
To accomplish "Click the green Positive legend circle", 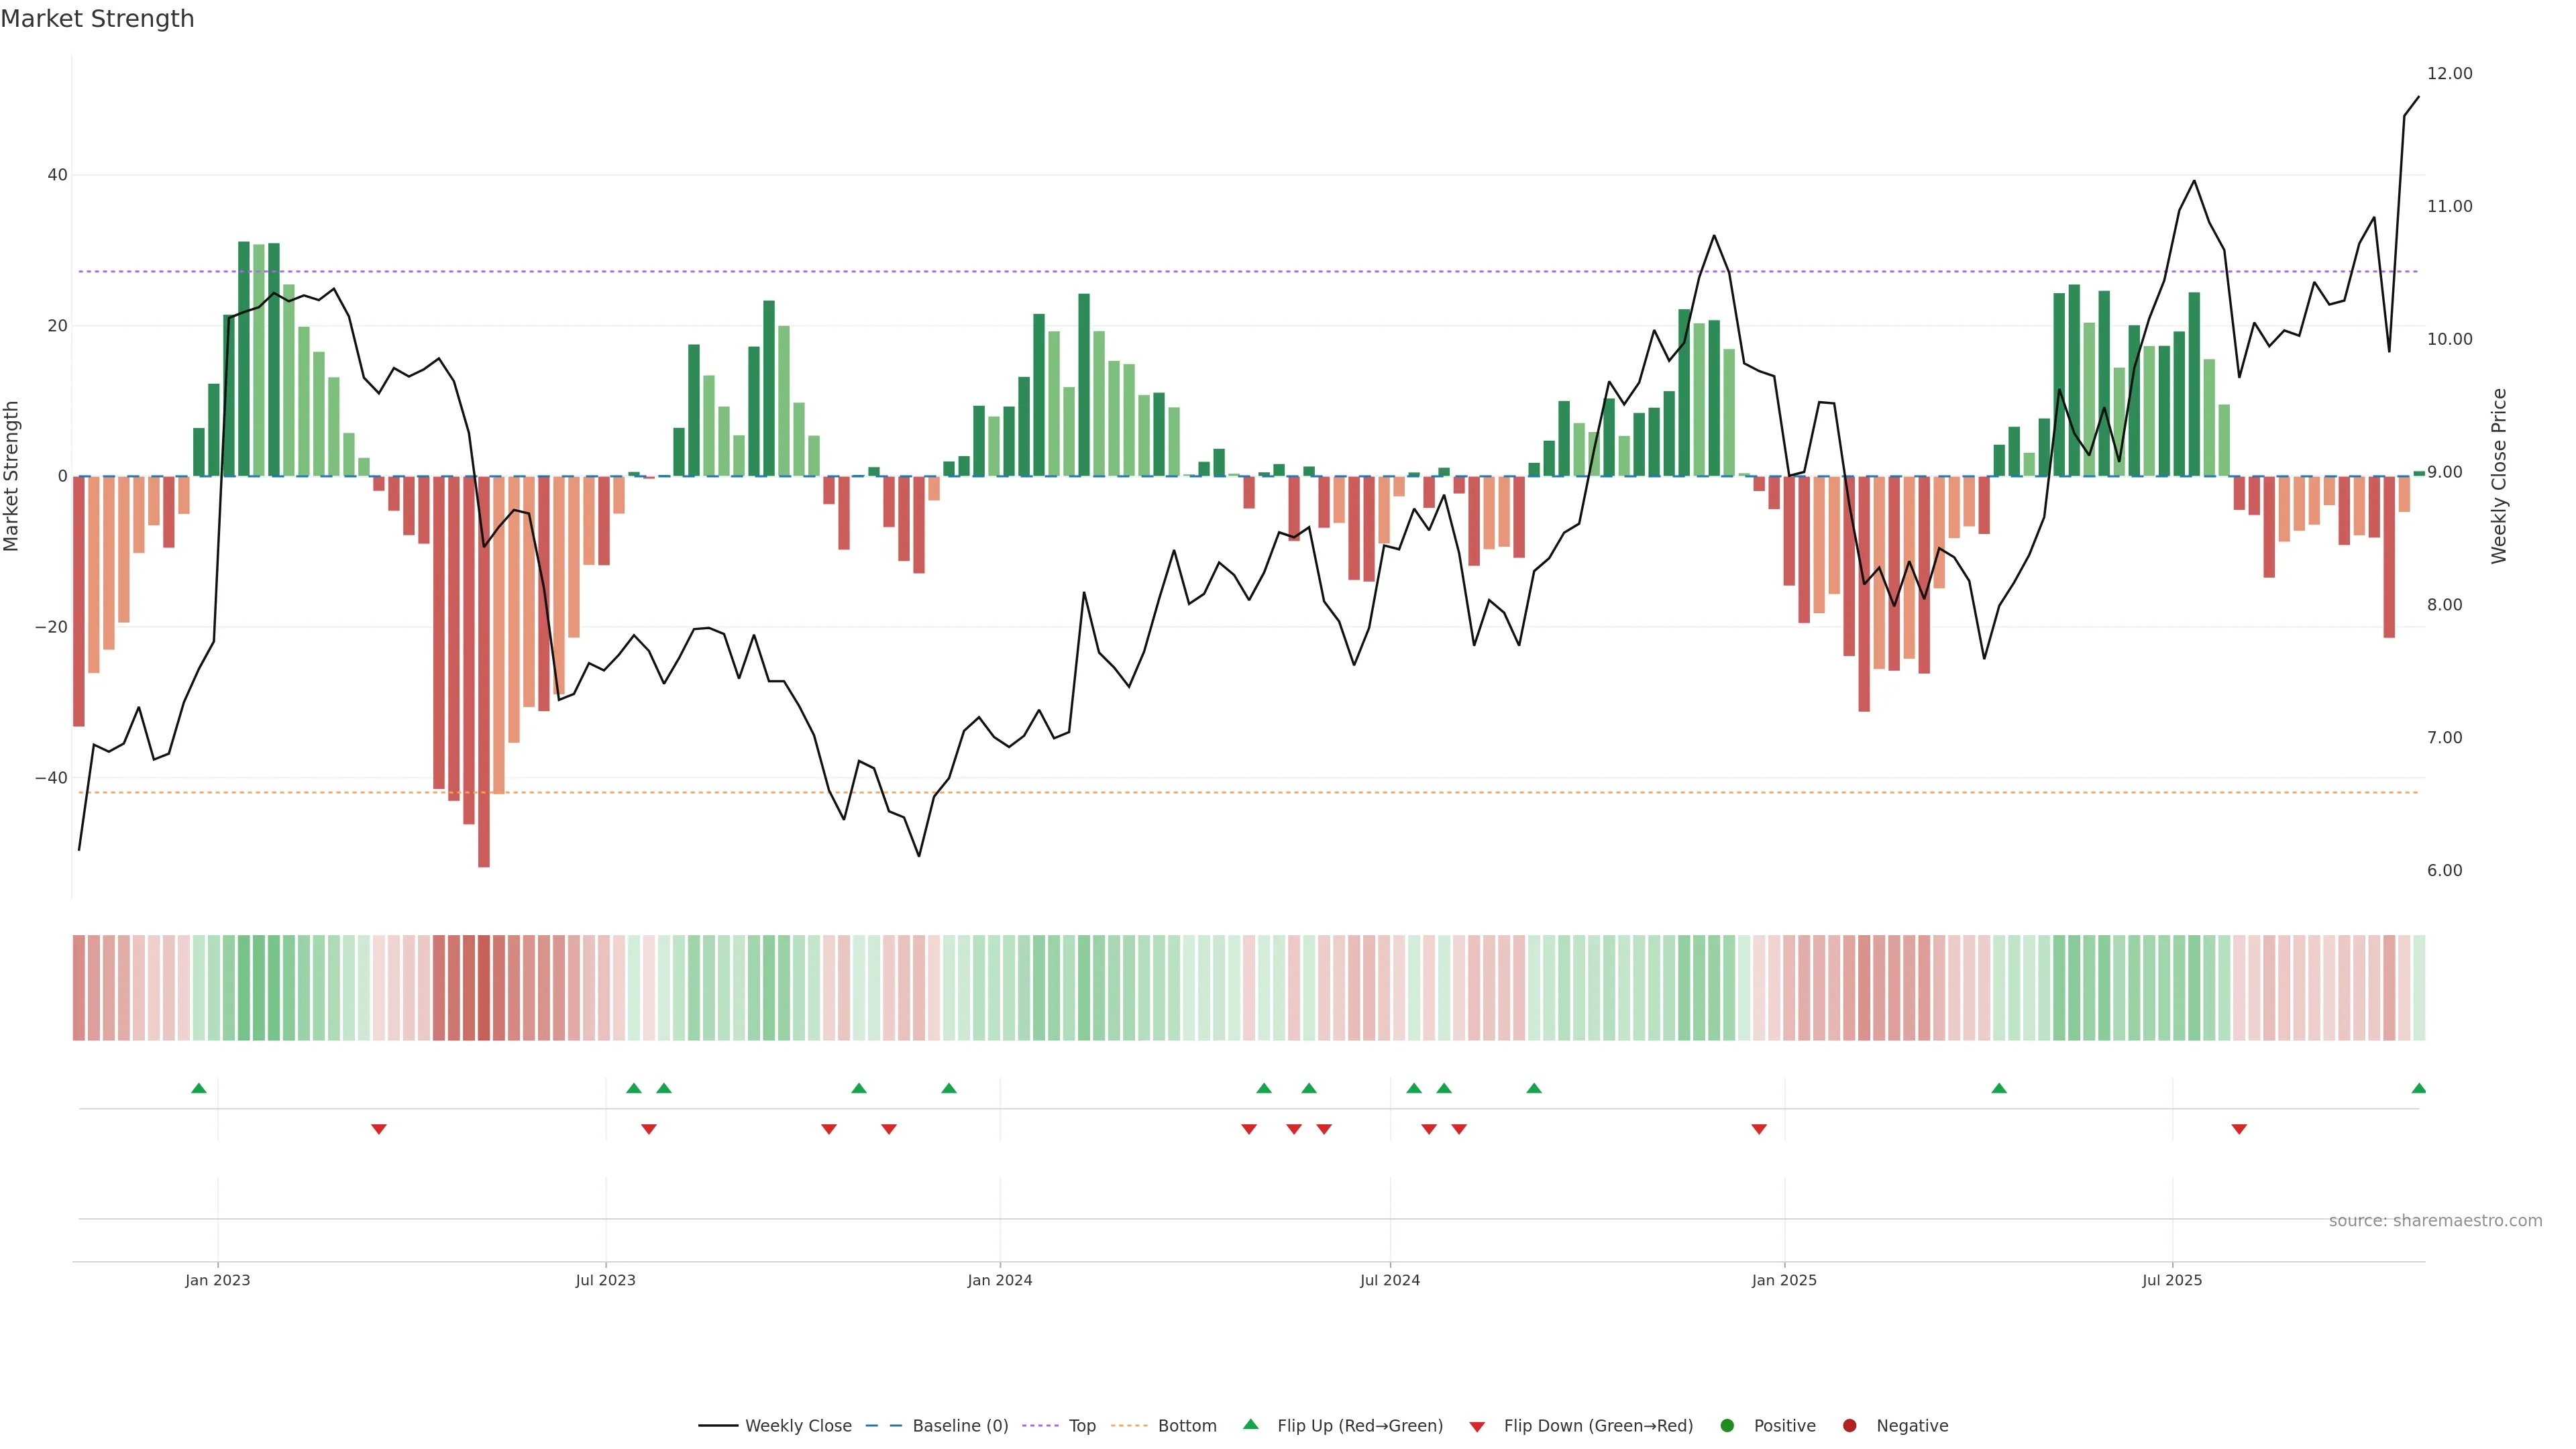I will (1727, 1426).
